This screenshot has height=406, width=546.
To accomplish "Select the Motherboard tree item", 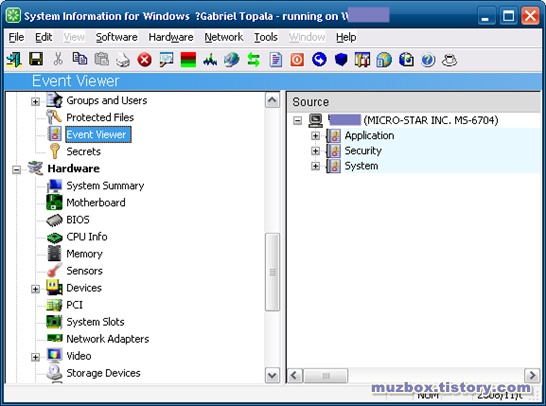I will [x=96, y=203].
